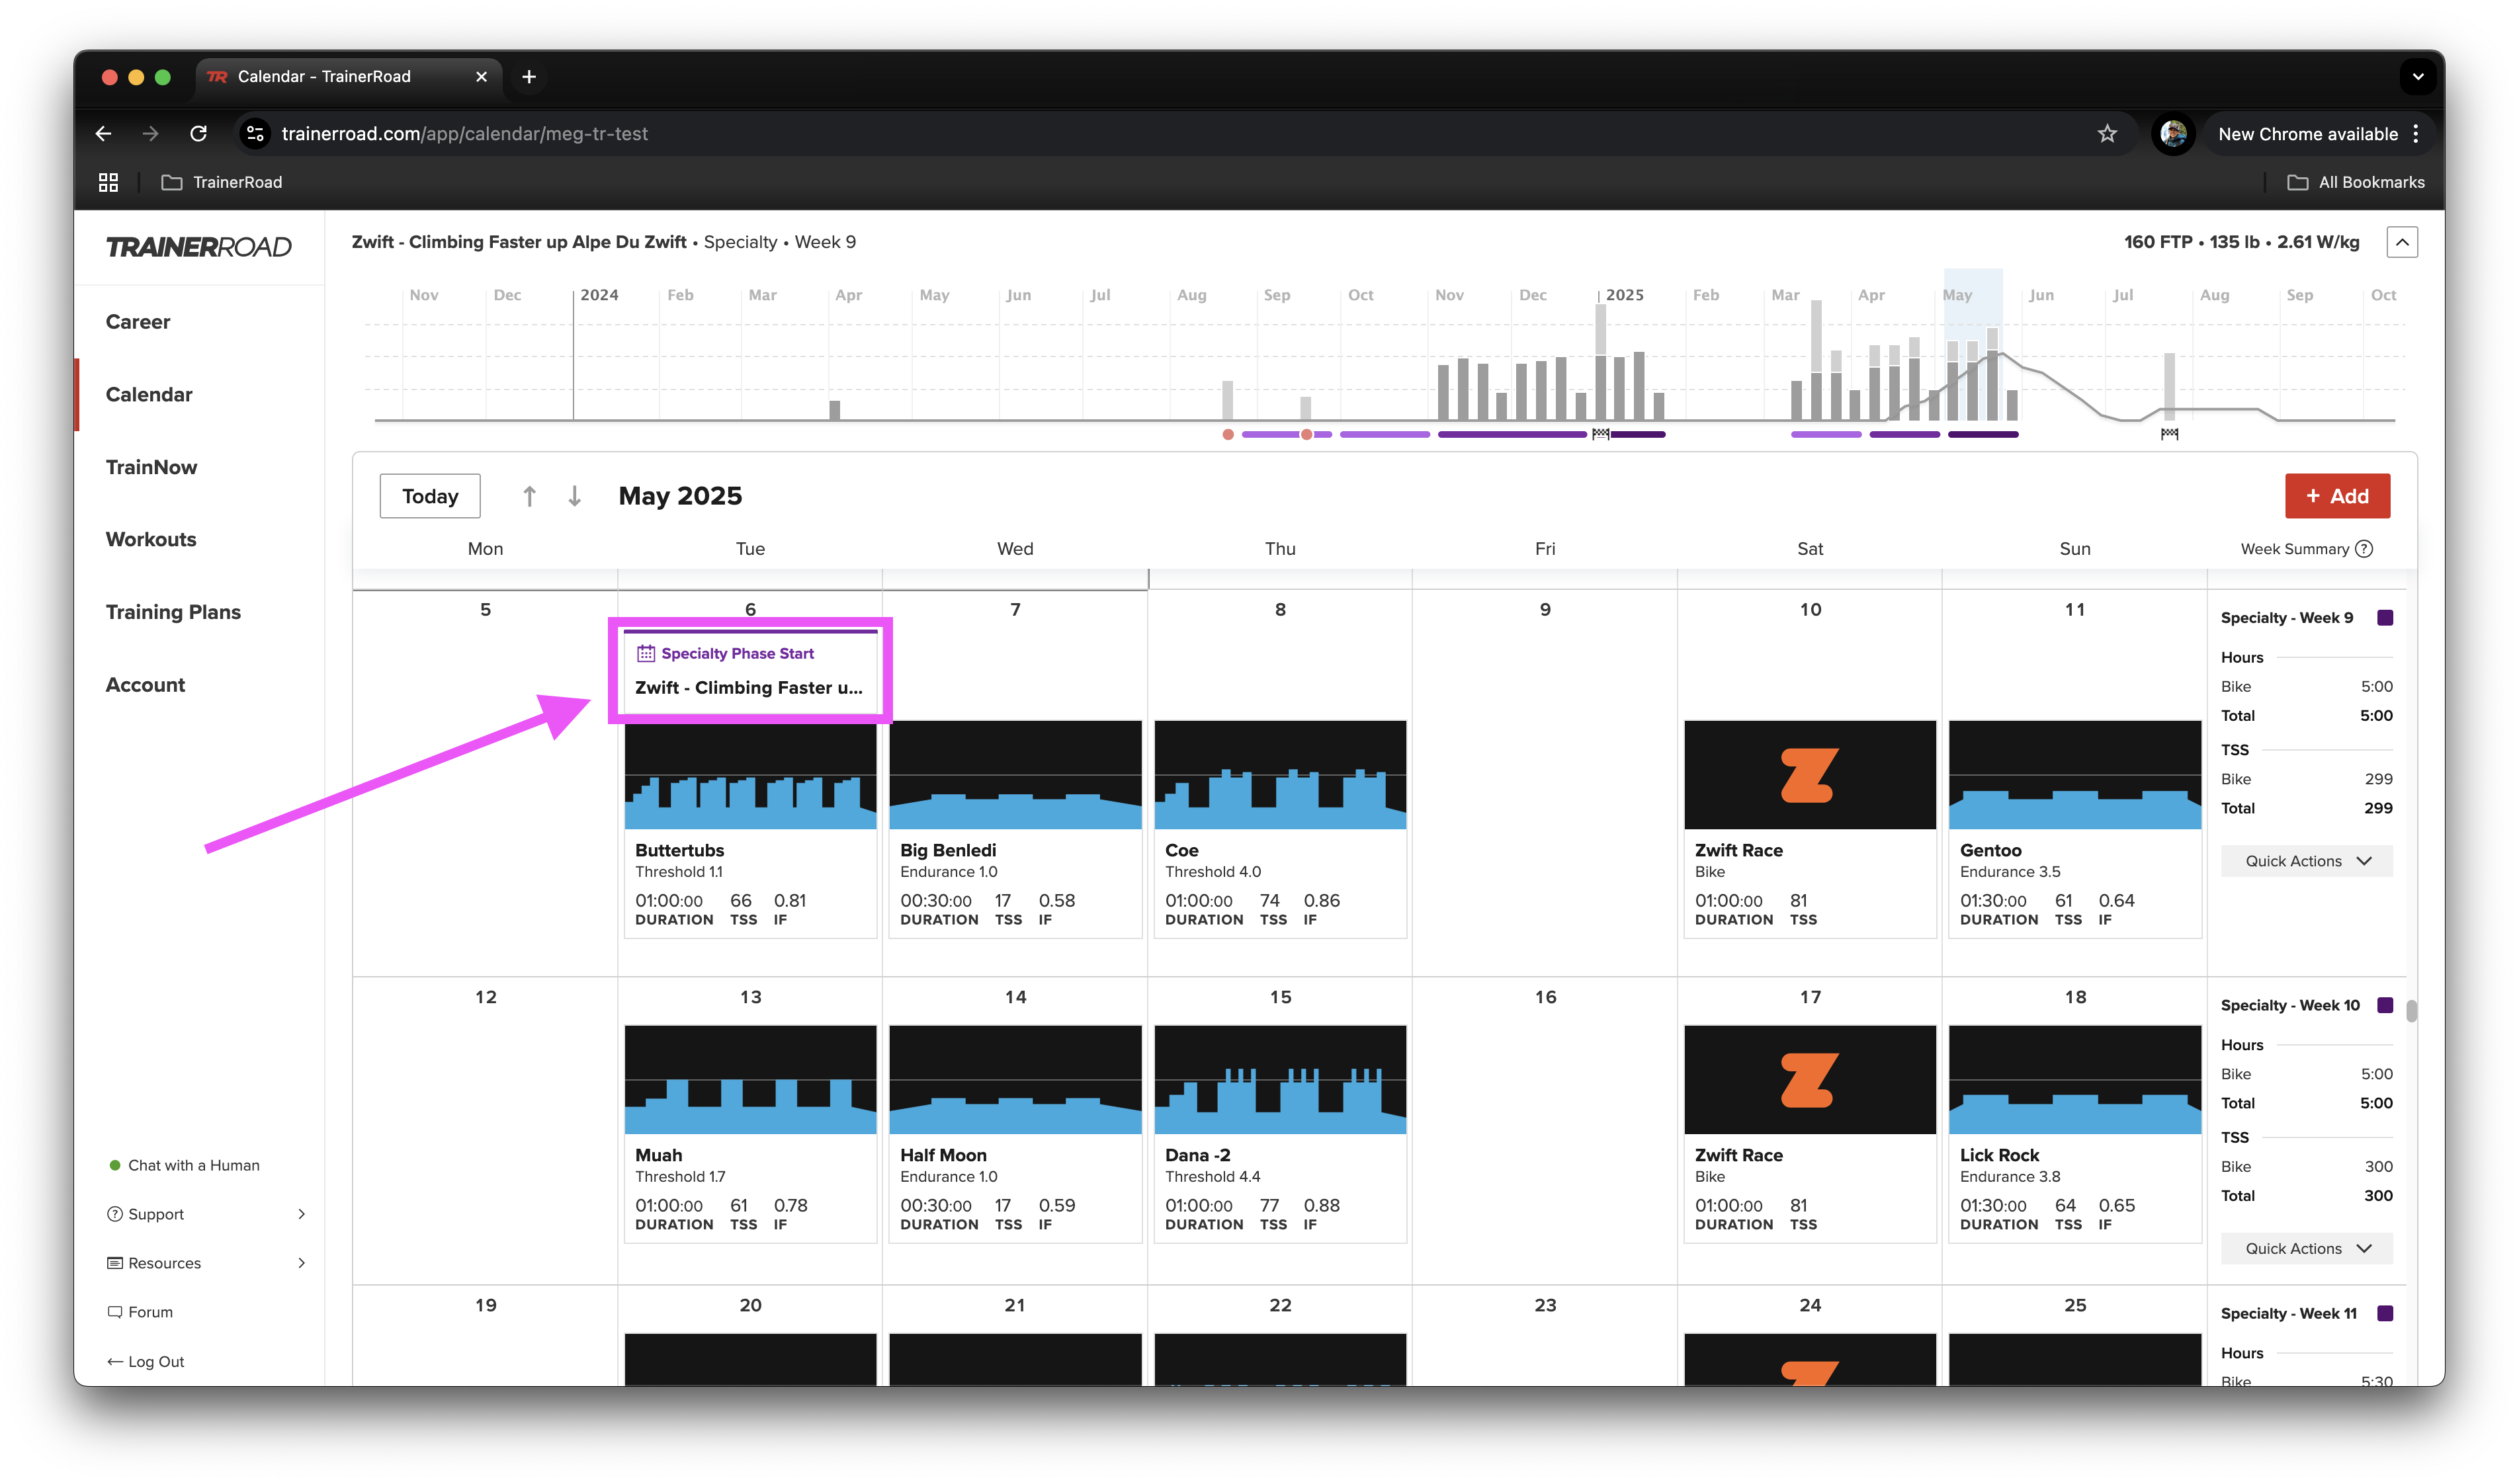Click the Forum speech bubble icon
This screenshot has height=1484, width=2519.
(x=115, y=1312)
